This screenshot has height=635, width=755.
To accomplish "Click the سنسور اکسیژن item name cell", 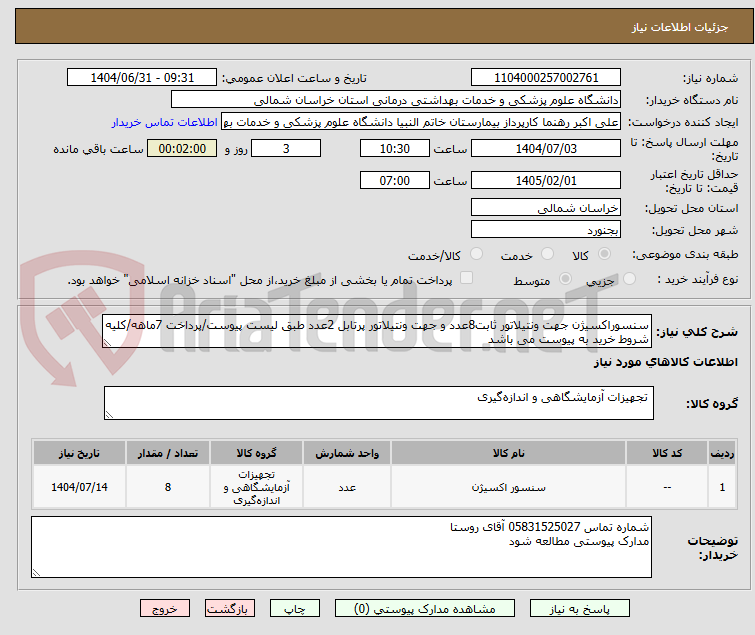I will pyautogui.click(x=508, y=487).
